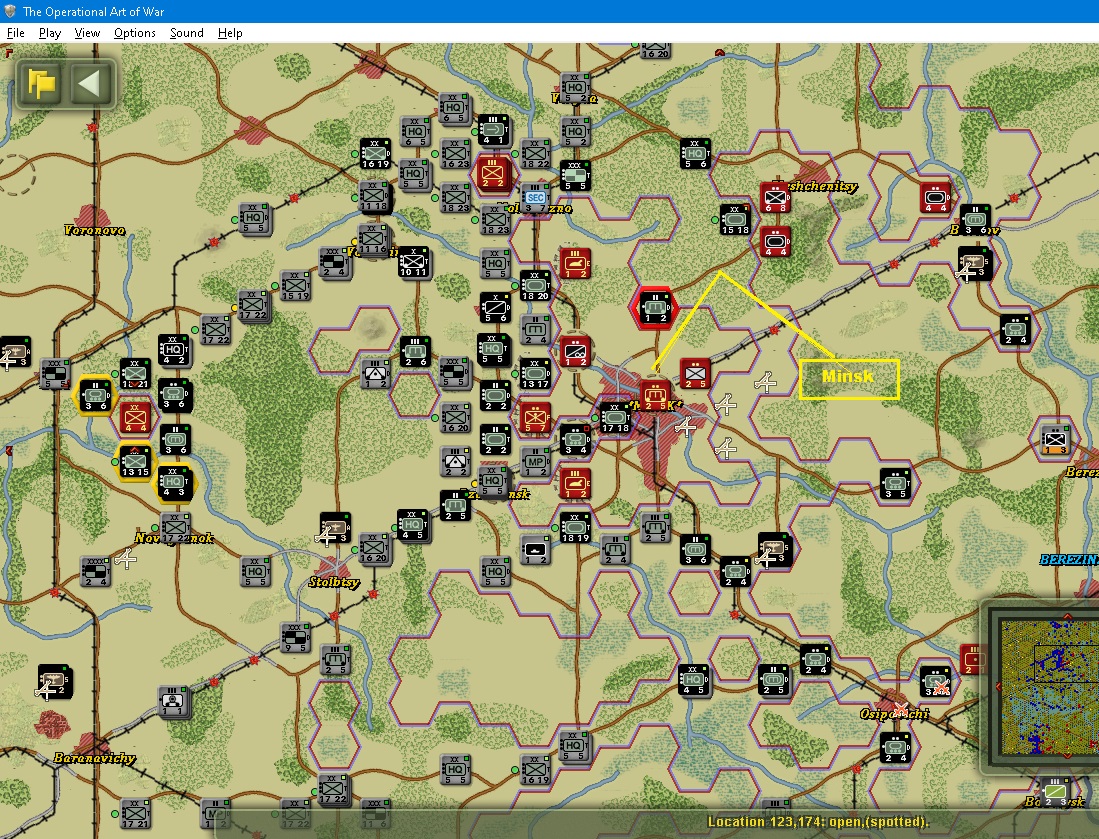Select yellow-highlighted black HQ 4 3
Screen dimensions: 1099x839
(174, 484)
